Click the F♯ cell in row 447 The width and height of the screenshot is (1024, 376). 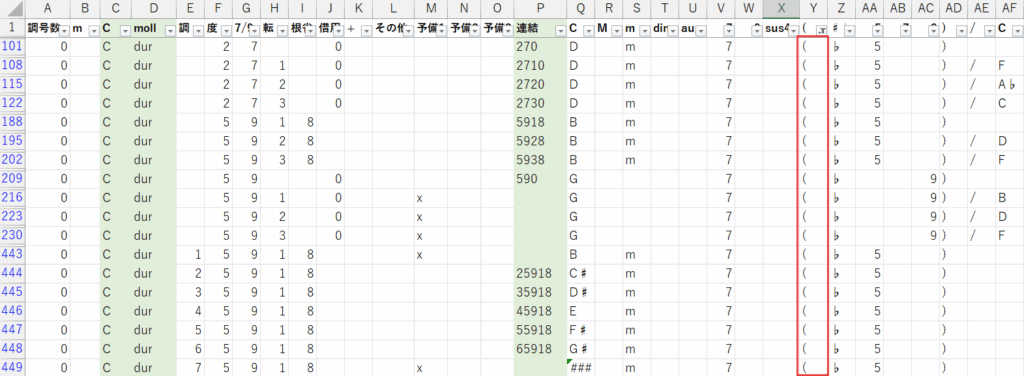(x=581, y=330)
